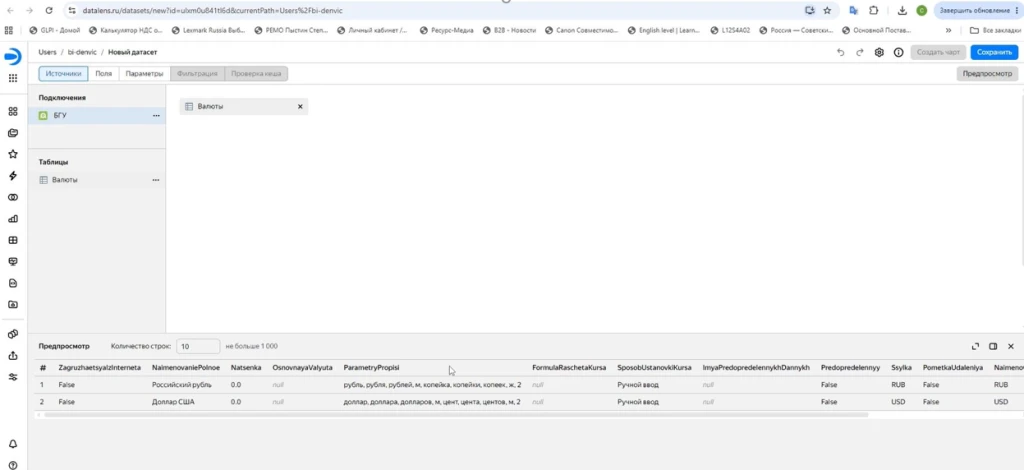Click the Сохранить button
1024x470 pixels.
point(994,53)
